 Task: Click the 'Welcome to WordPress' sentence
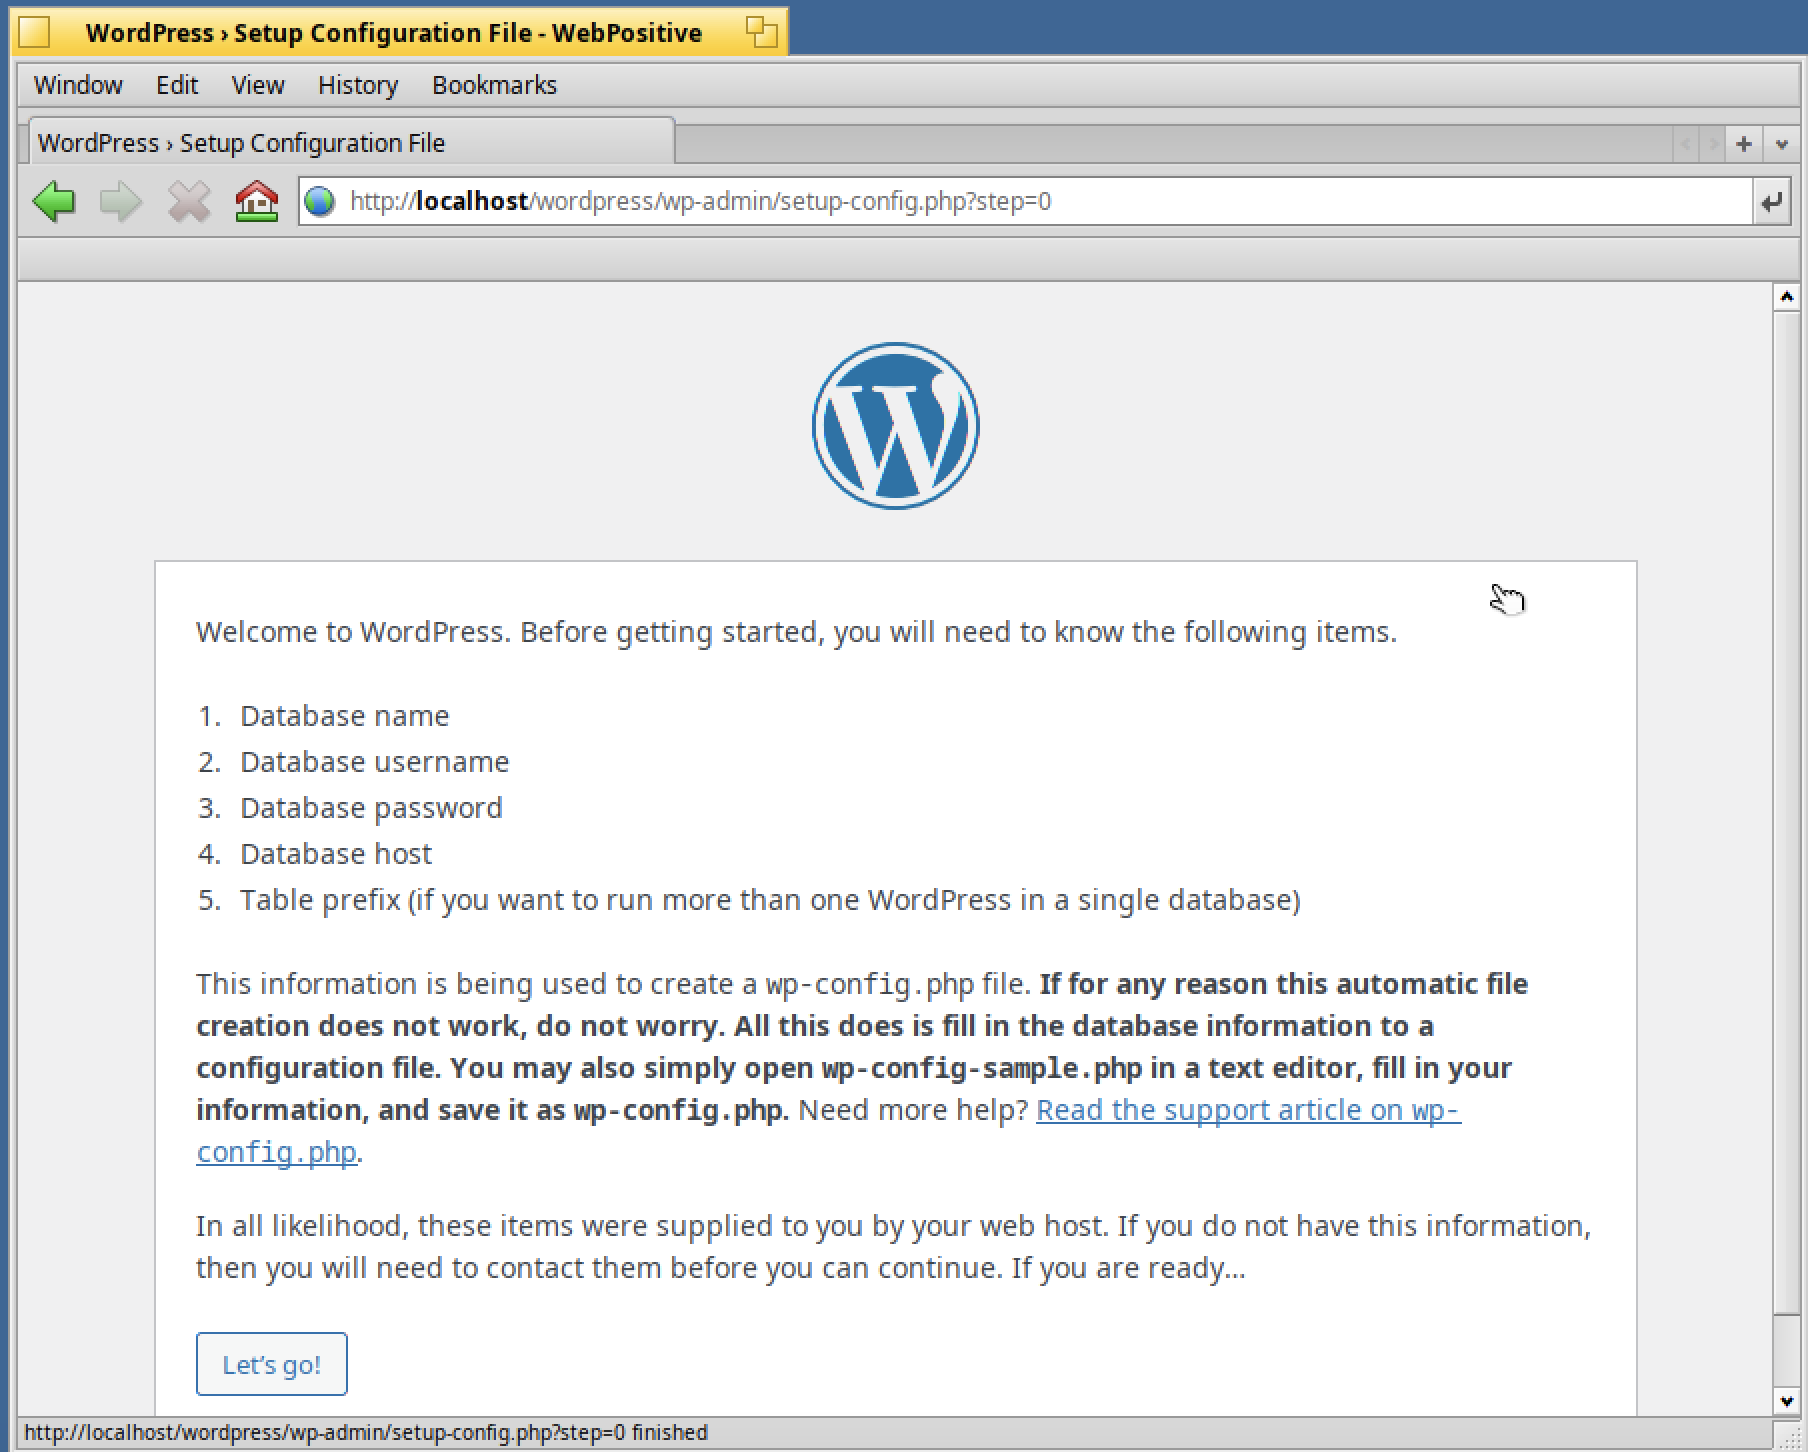(796, 632)
